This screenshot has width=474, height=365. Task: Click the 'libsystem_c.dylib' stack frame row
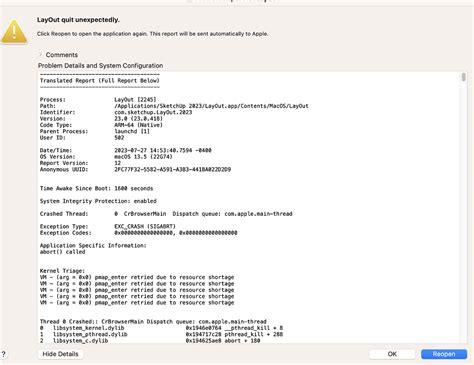pos(150,341)
